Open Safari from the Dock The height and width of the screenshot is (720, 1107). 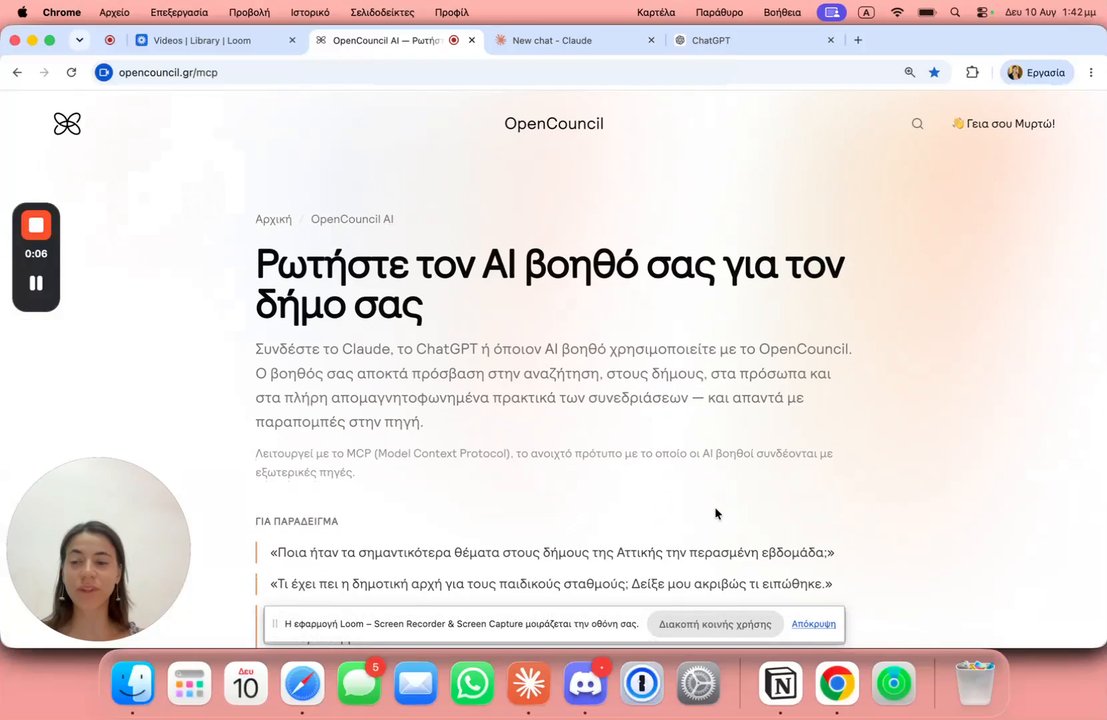302,683
